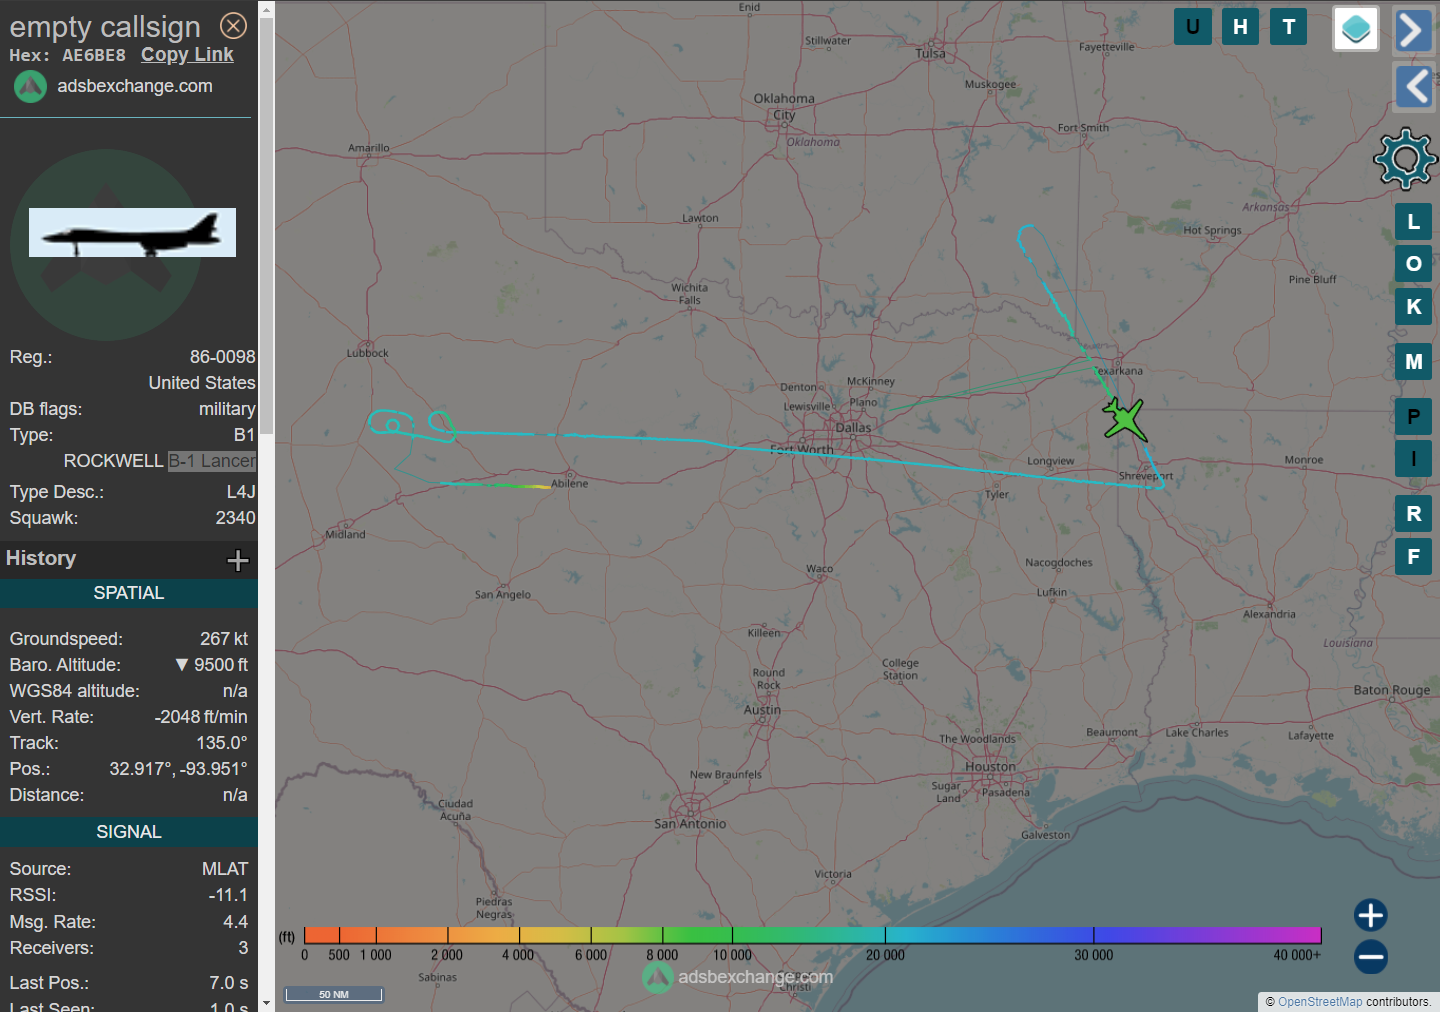Click the United States country text
Image resolution: width=1440 pixels, height=1012 pixels.
click(x=202, y=383)
